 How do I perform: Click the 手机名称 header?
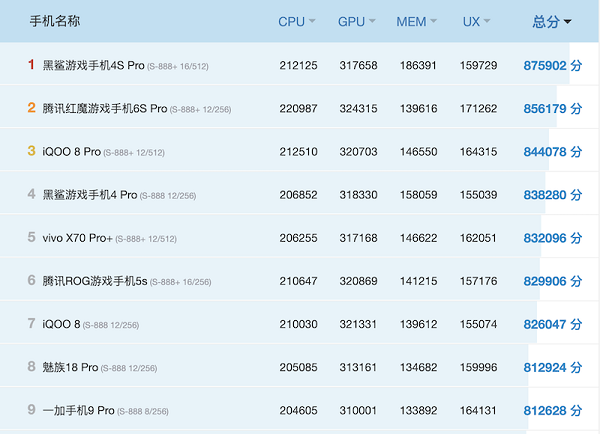coord(55,21)
